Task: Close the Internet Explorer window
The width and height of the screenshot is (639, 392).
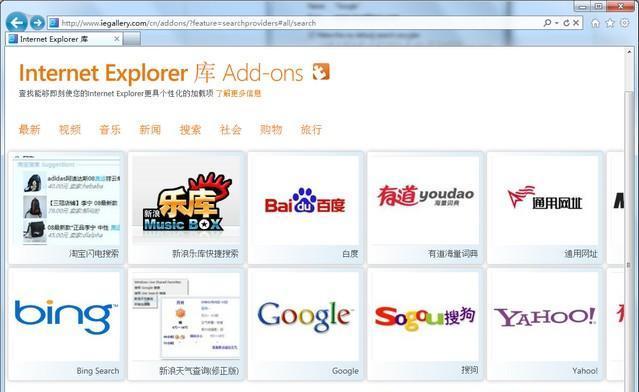Action: coord(621,6)
